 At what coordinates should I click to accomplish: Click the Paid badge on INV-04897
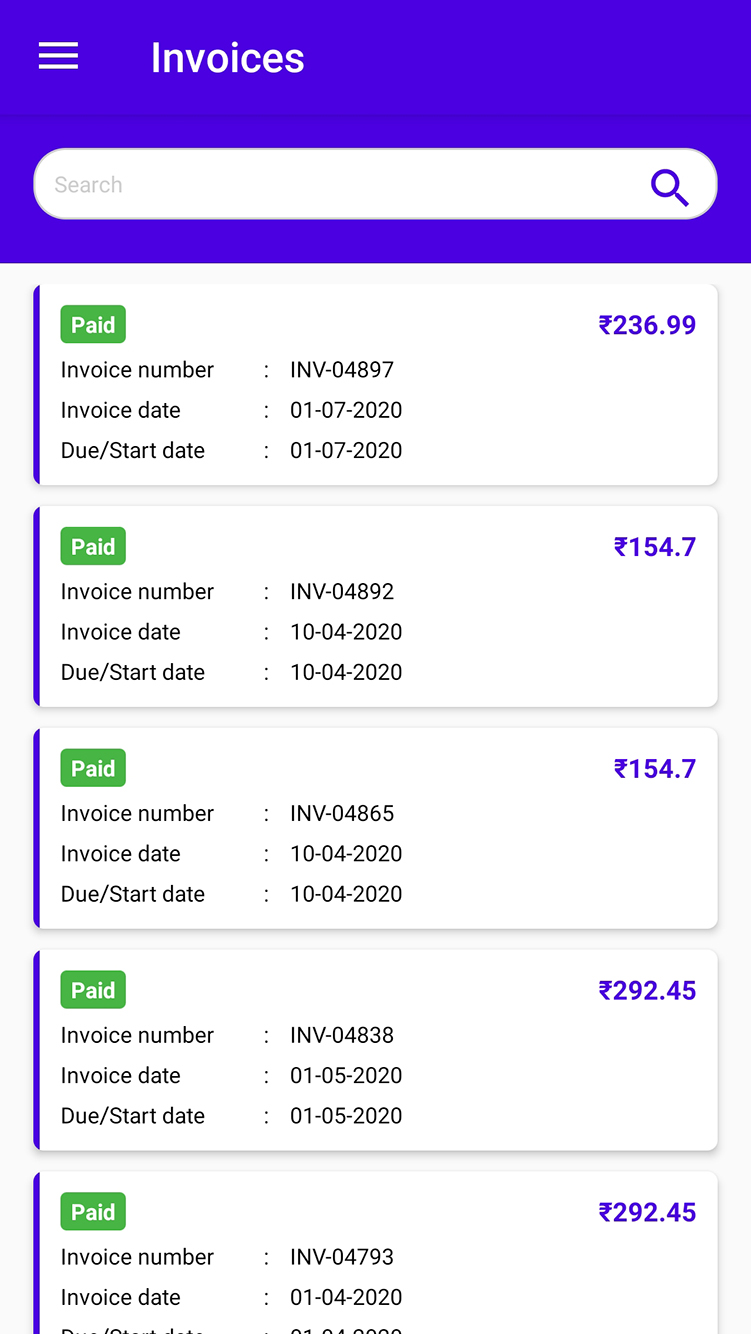(93, 325)
